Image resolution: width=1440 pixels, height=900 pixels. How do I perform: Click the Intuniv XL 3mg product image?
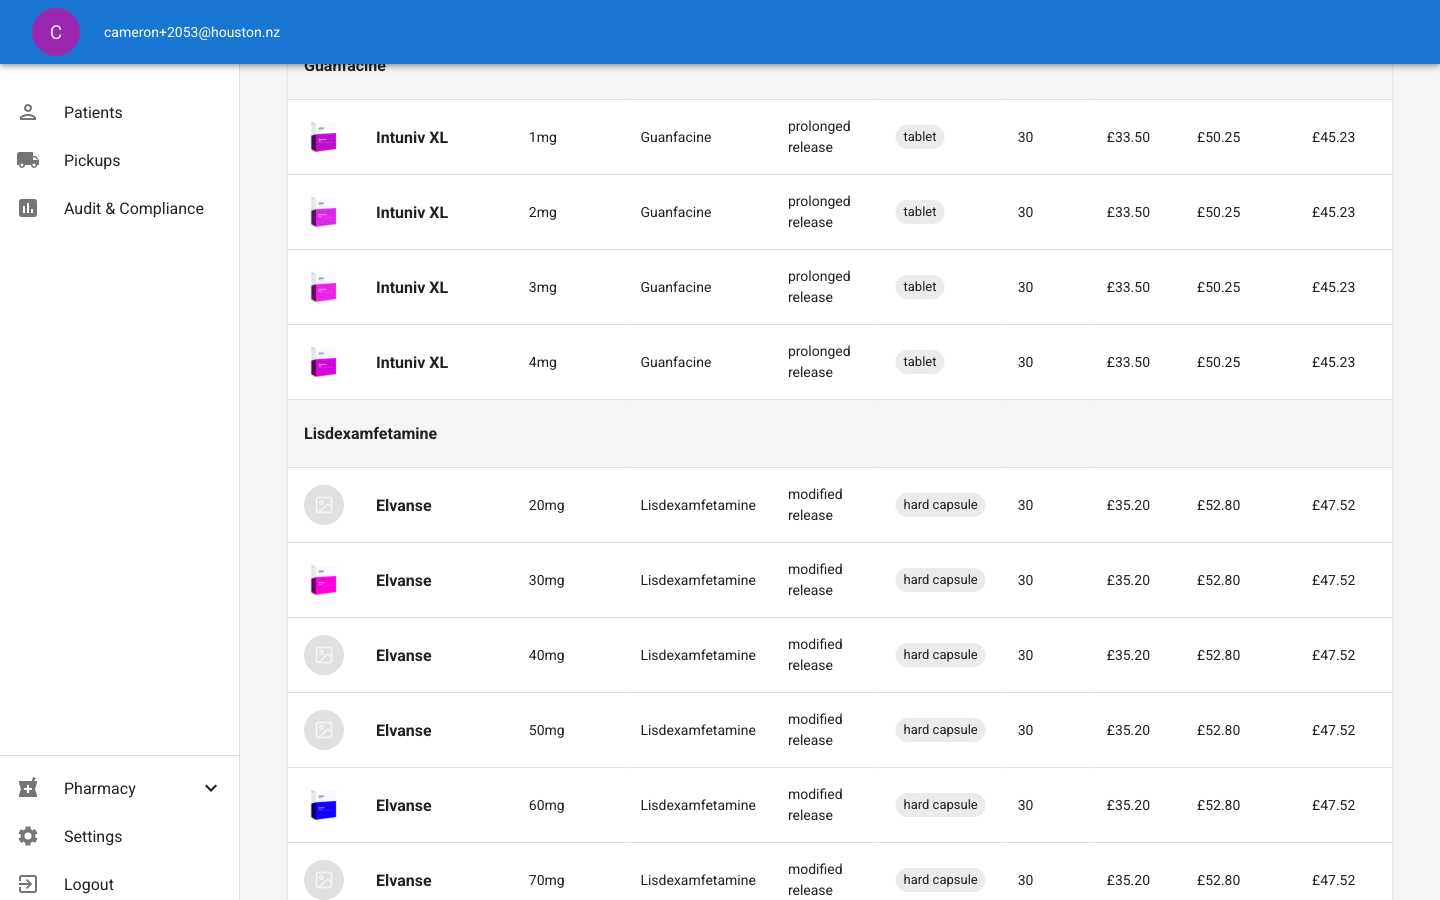point(324,287)
